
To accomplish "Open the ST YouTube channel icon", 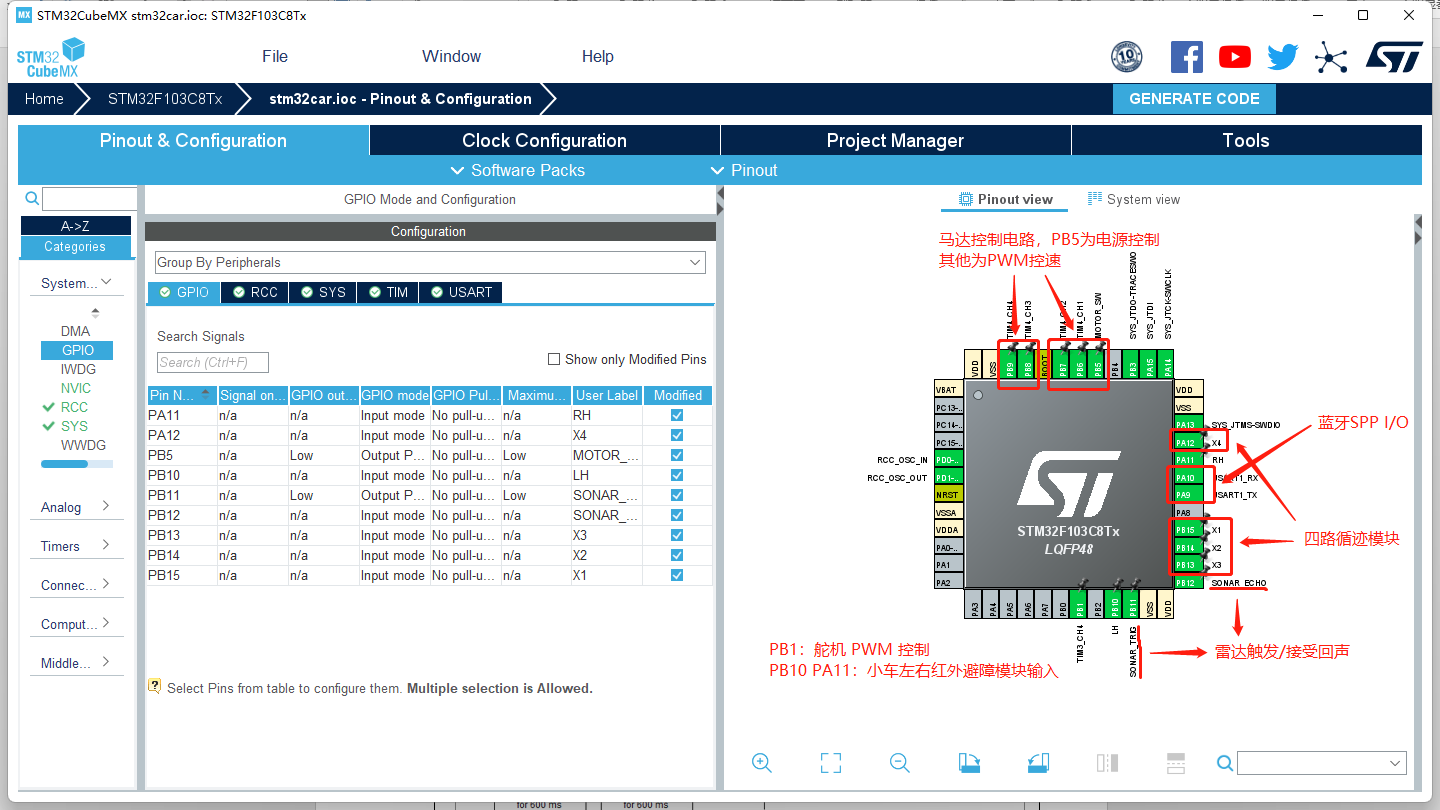I will (1235, 57).
